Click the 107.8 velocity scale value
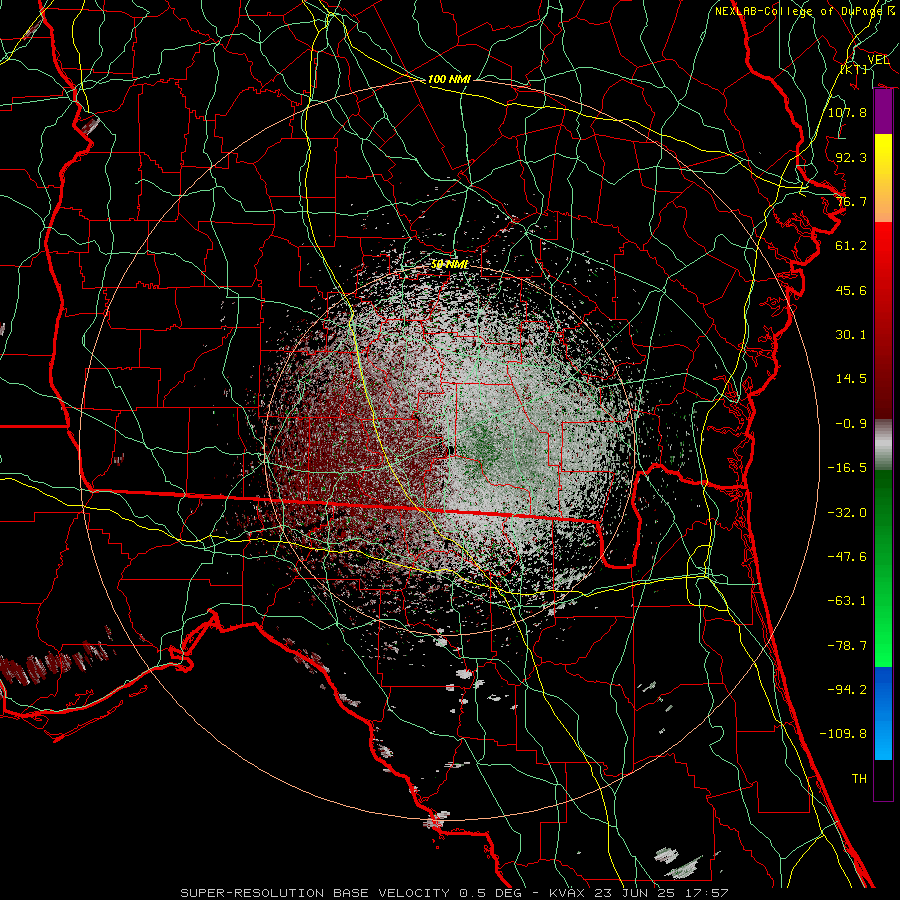This screenshot has width=900, height=900. pyautogui.click(x=847, y=112)
